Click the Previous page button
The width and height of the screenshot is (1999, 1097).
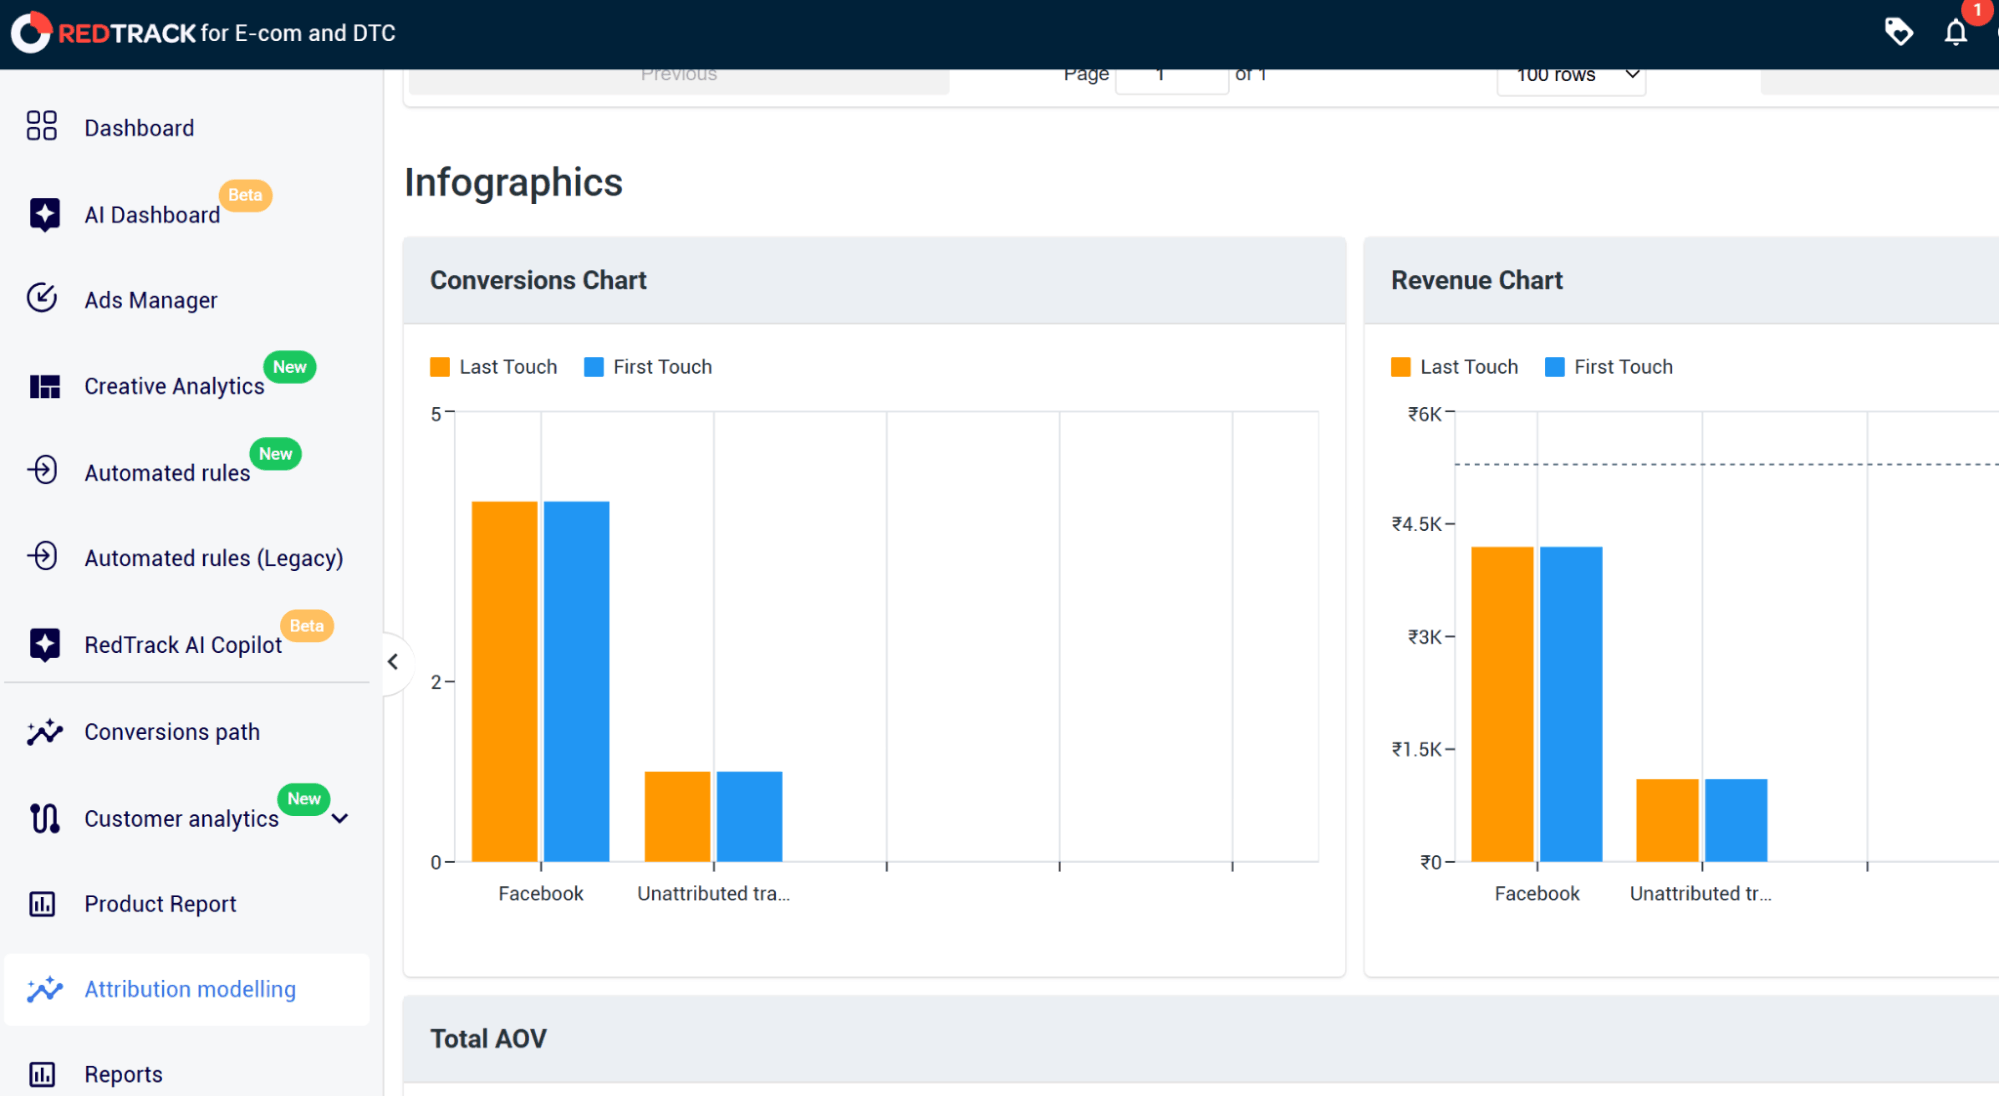pos(679,78)
